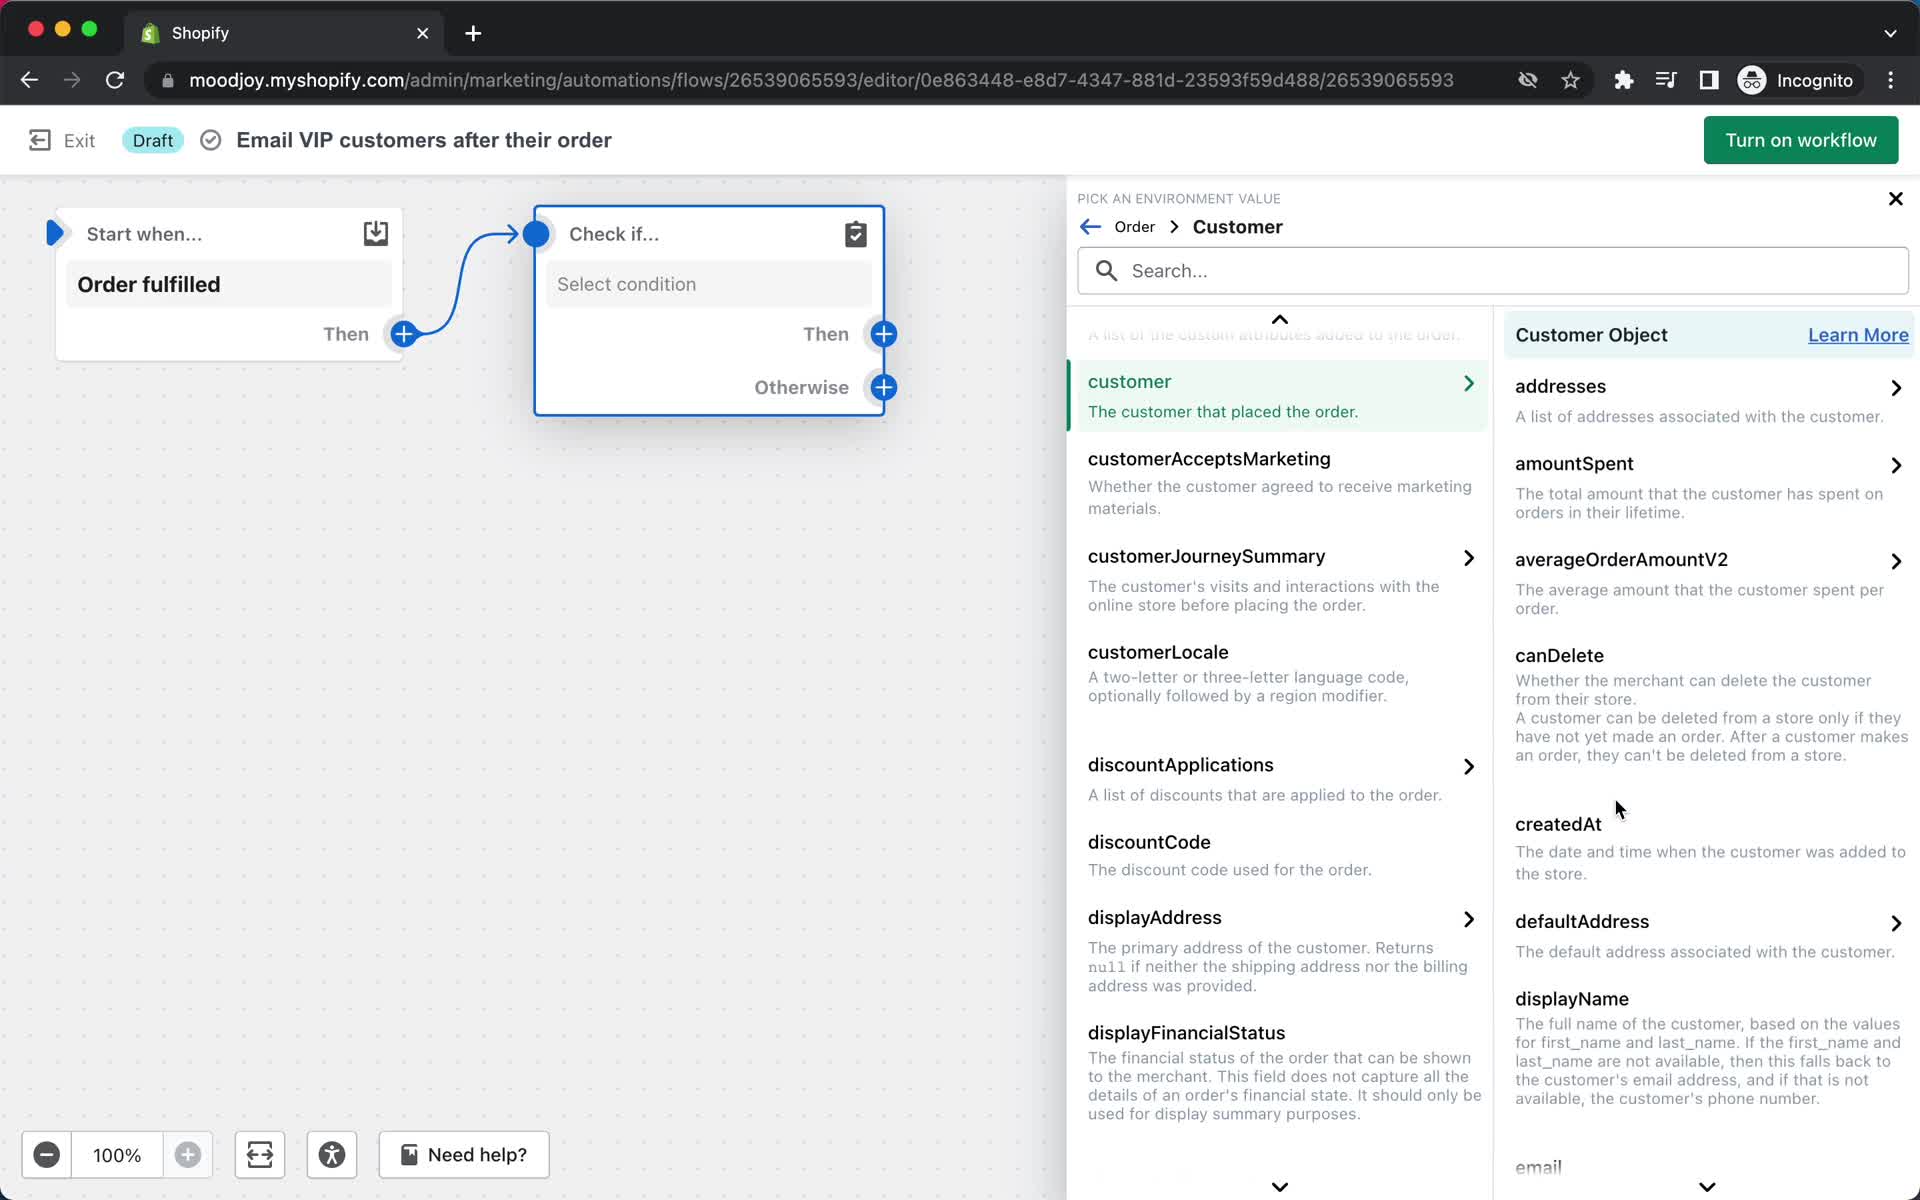The height and width of the screenshot is (1200, 1920).
Task: Click Turn on workflow button
Action: (1801, 140)
